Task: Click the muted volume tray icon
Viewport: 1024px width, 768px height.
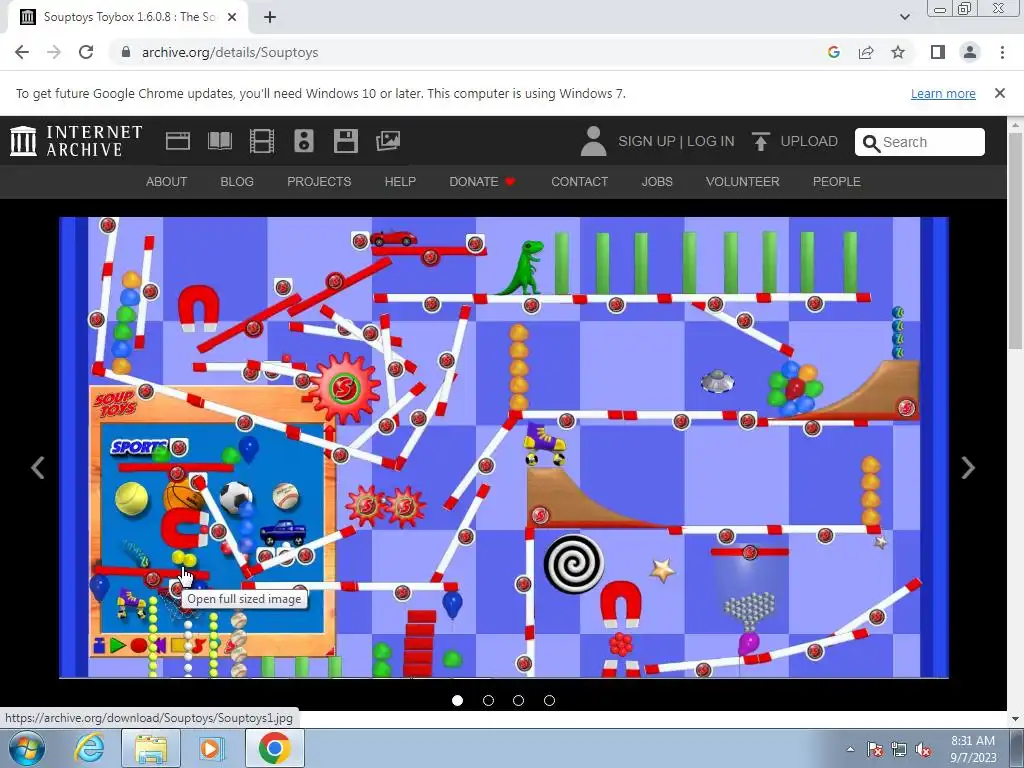Action: pos(924,750)
